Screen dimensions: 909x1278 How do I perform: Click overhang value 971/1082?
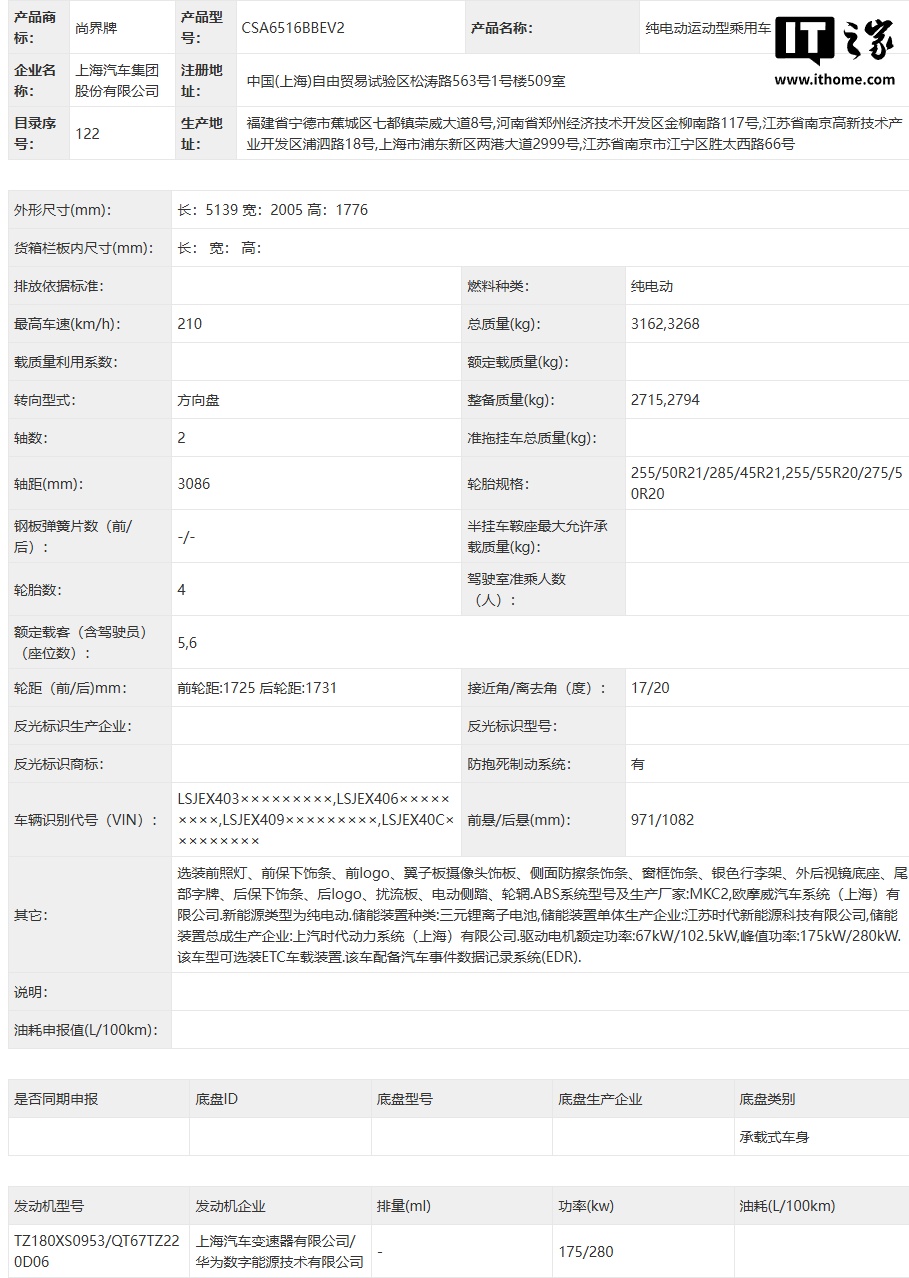(x=662, y=820)
